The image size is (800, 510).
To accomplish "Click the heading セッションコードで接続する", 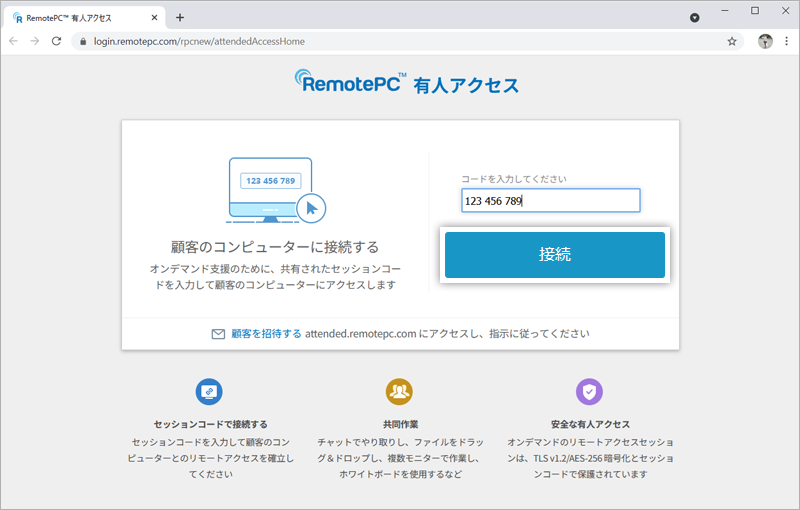I will click(211, 424).
